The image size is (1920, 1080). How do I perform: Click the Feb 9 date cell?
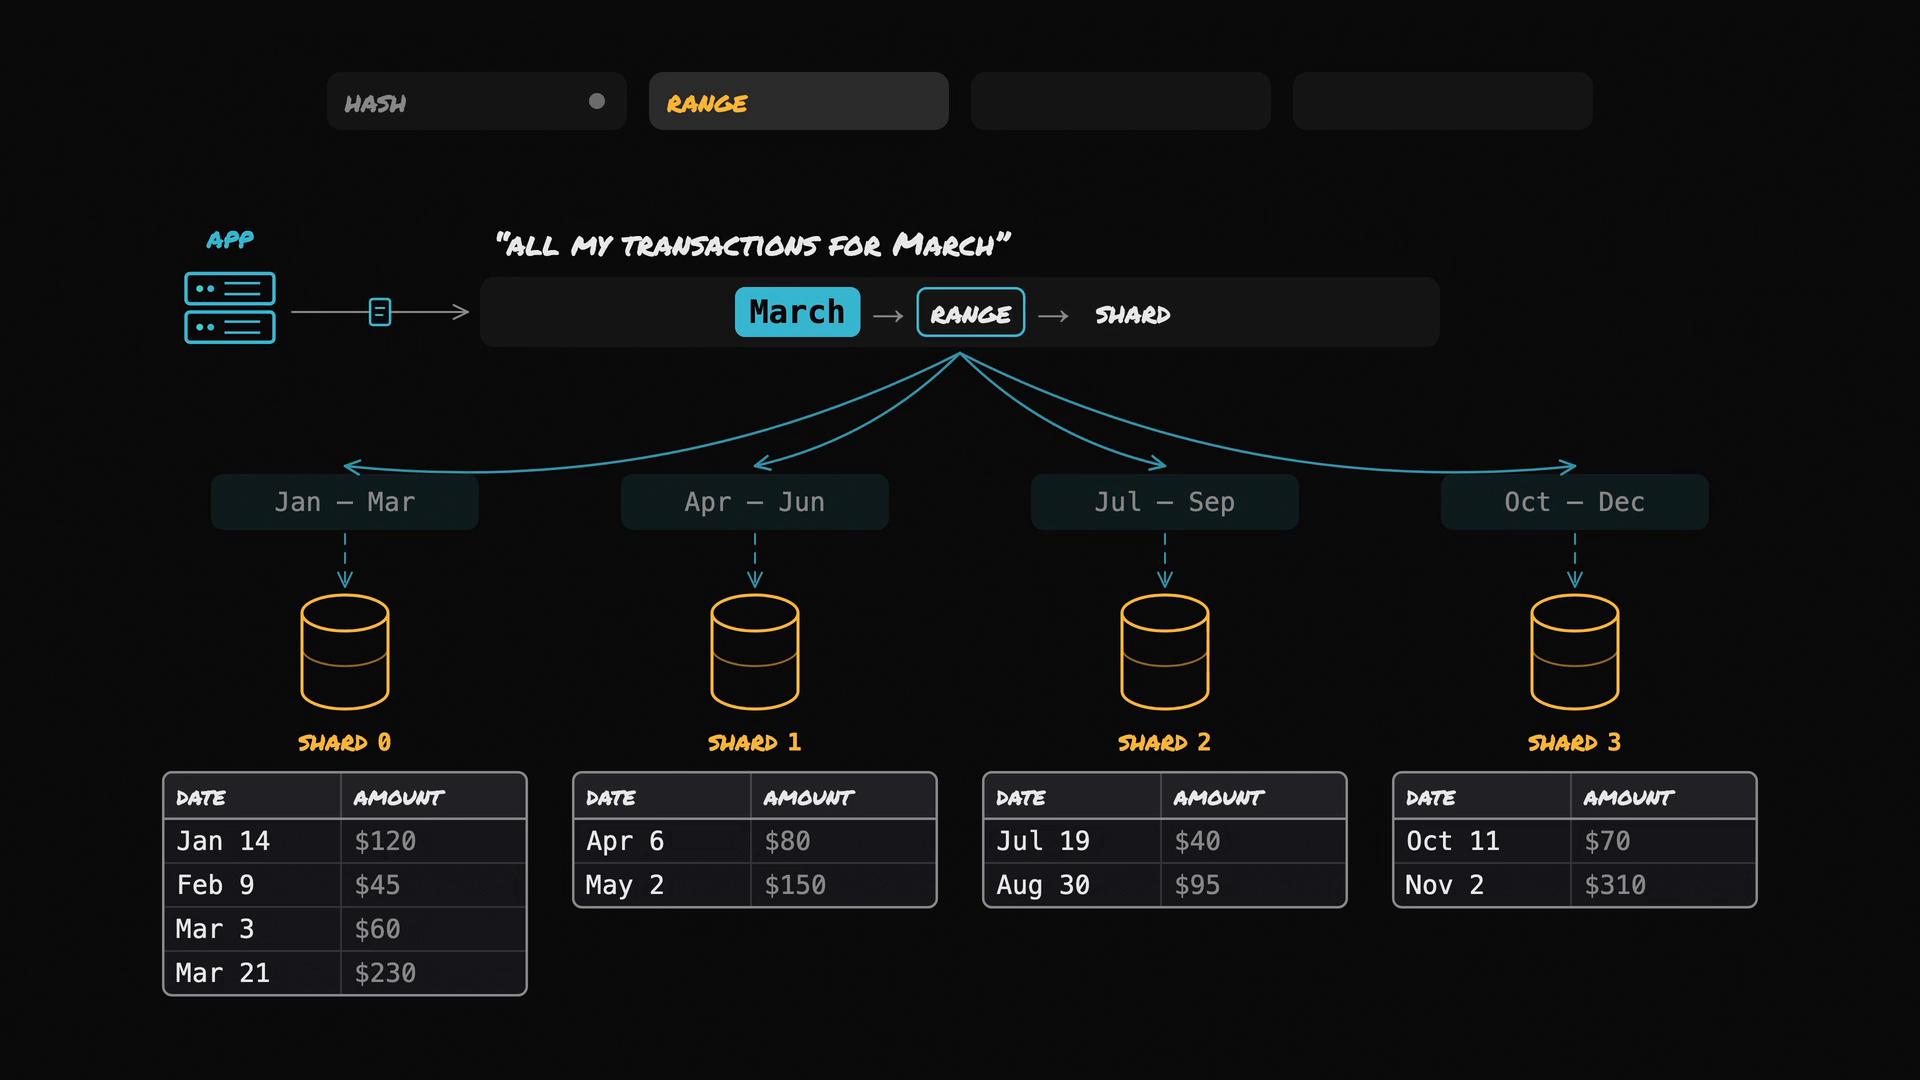click(252, 885)
